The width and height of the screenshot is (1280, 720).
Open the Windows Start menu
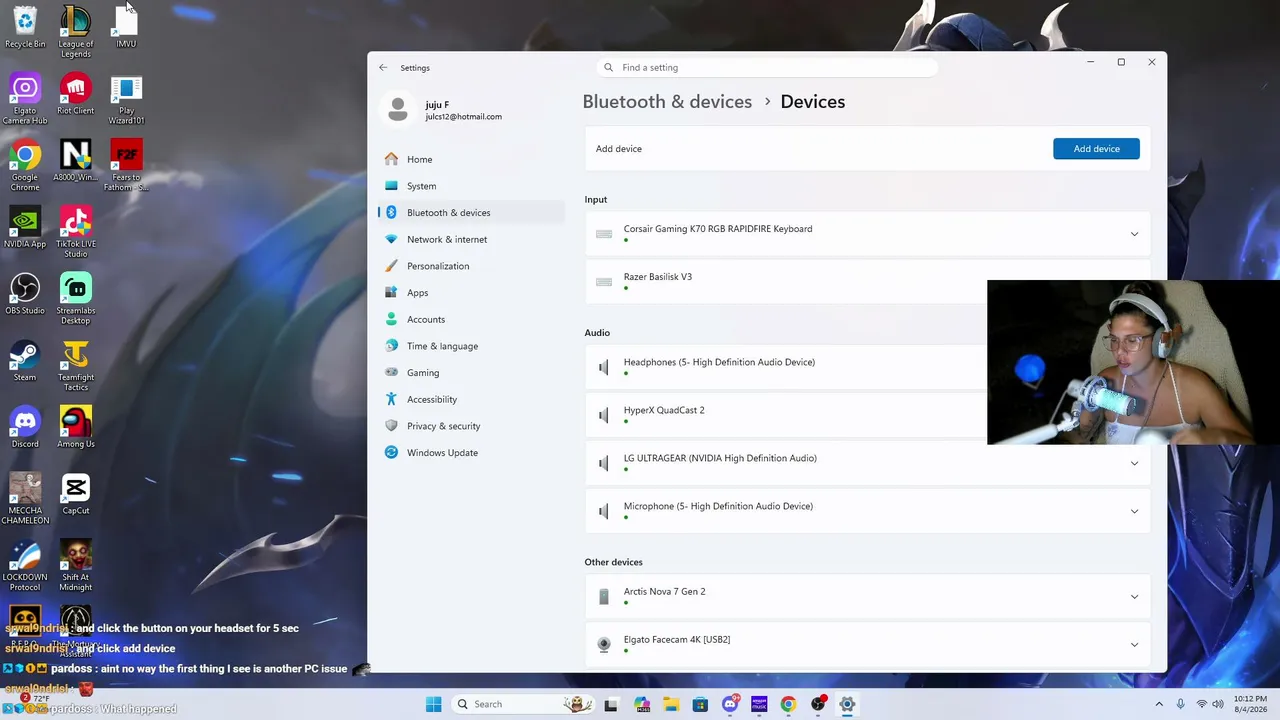click(x=433, y=704)
